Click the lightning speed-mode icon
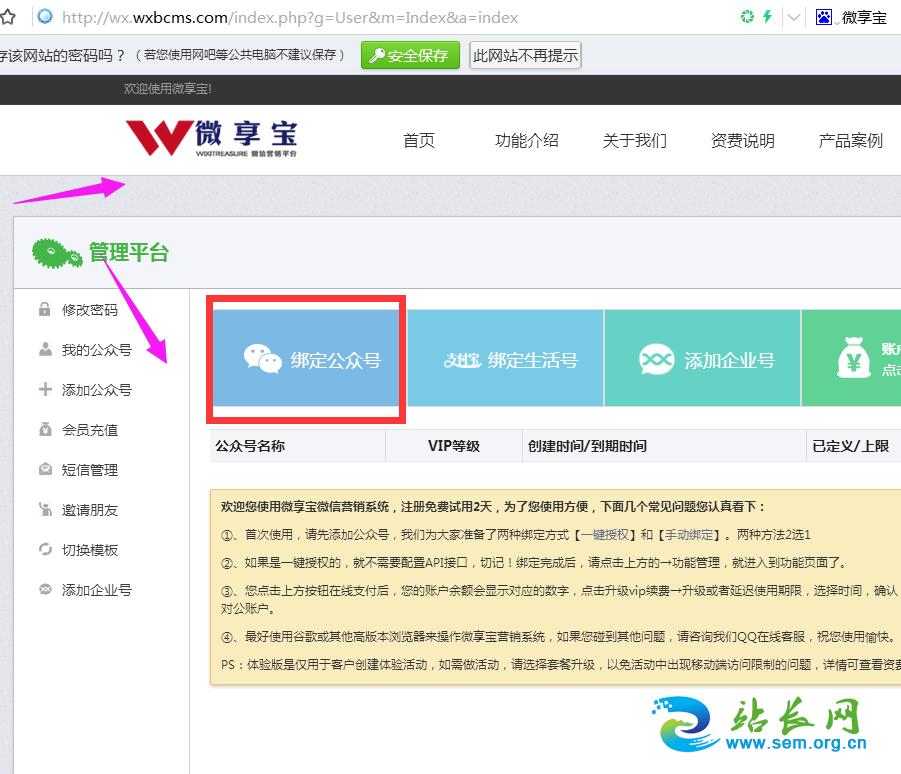 767,17
